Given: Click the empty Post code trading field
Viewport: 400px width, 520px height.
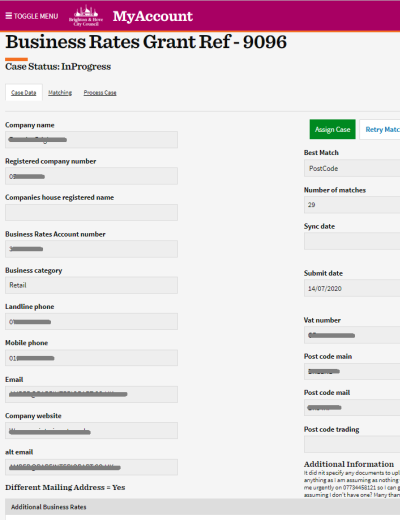Looking at the screenshot, I should (x=352, y=444).
